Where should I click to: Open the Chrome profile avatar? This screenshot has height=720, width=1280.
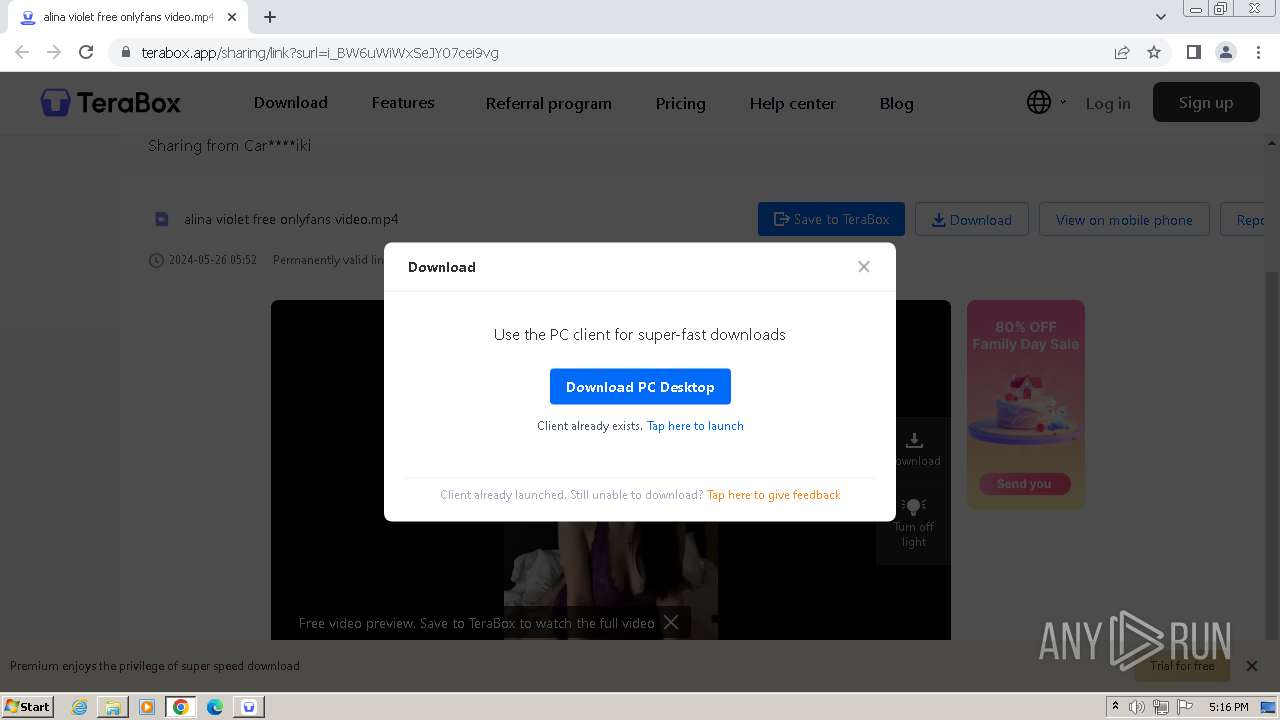(1226, 52)
